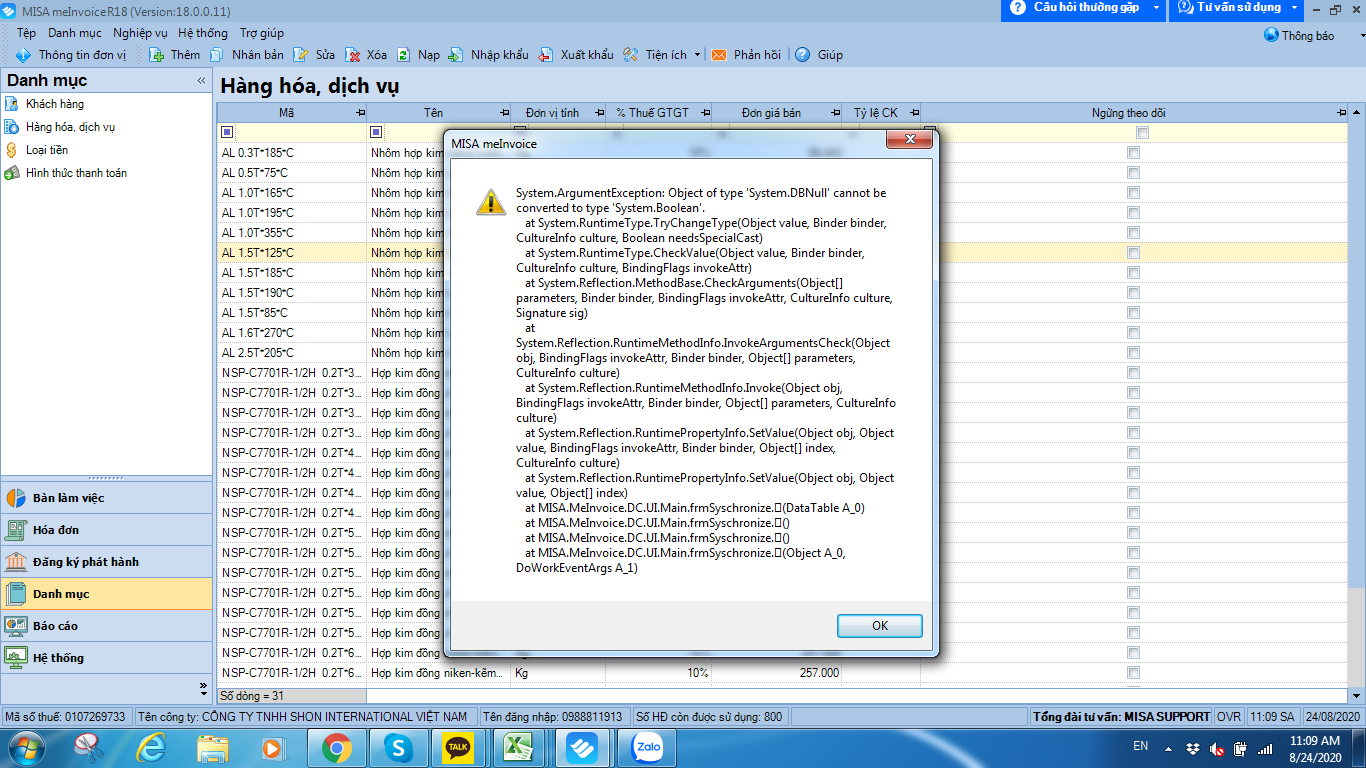Expand the Tiện ích dropdown arrow

(x=697, y=55)
